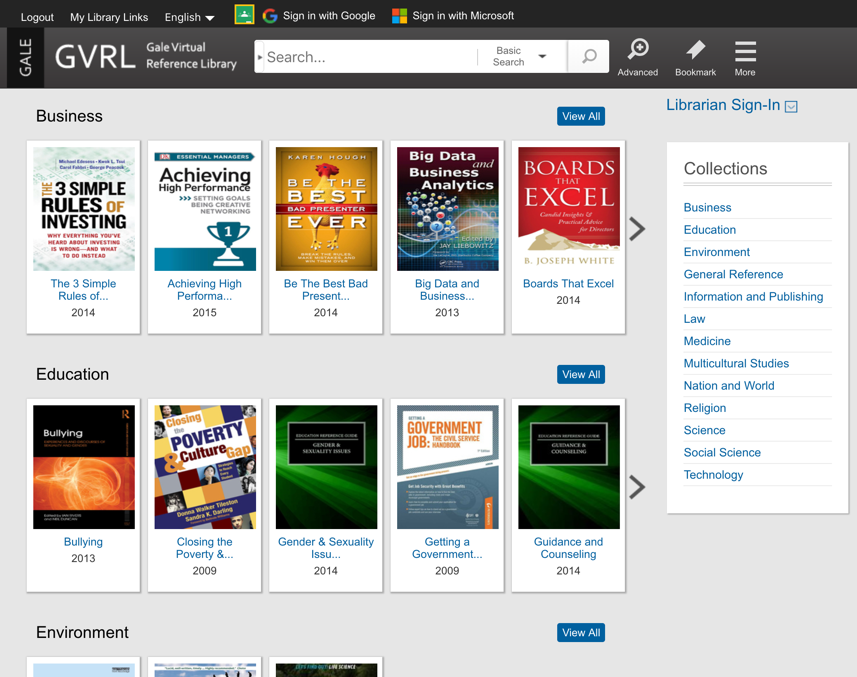Image resolution: width=857 pixels, height=677 pixels.
Task: Click the Bookmark icon
Action: coord(695,57)
